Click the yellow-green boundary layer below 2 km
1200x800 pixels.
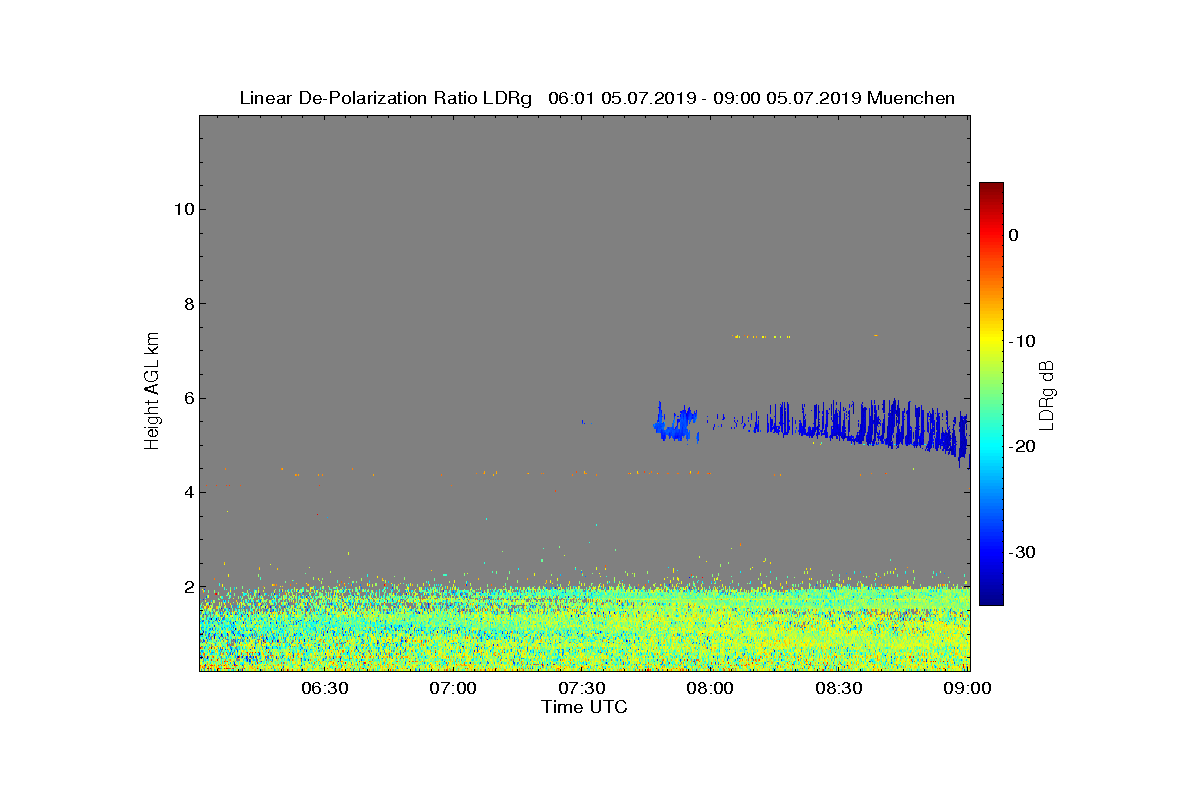point(585,630)
